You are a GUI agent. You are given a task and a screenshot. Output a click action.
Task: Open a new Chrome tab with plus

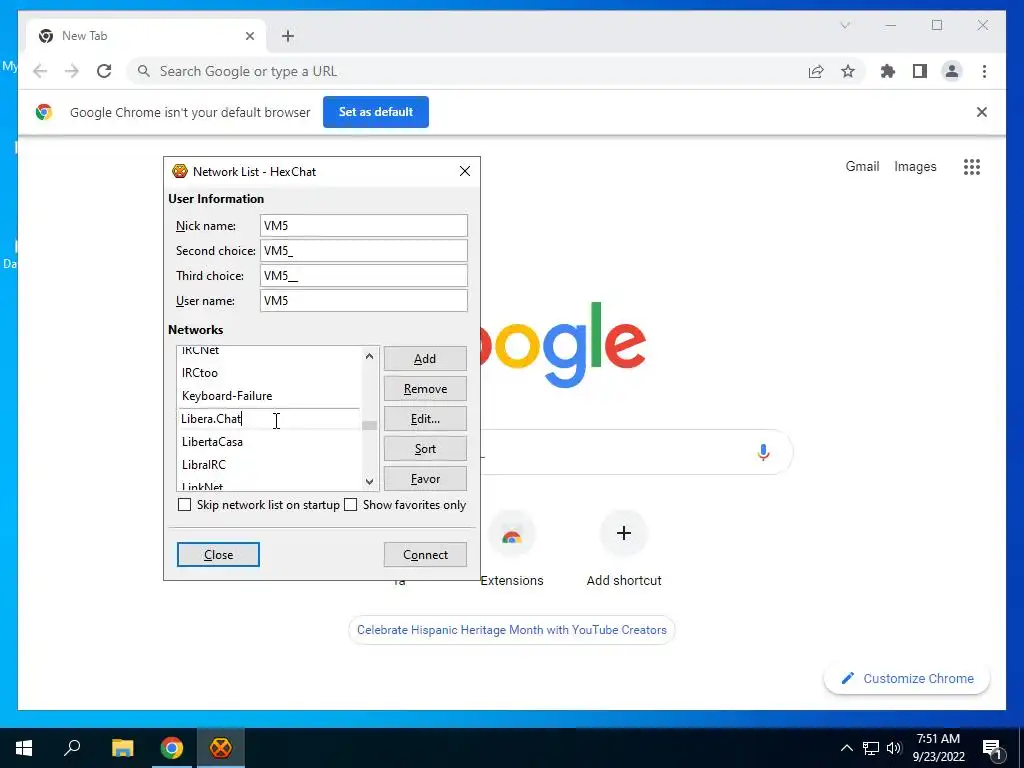288,36
